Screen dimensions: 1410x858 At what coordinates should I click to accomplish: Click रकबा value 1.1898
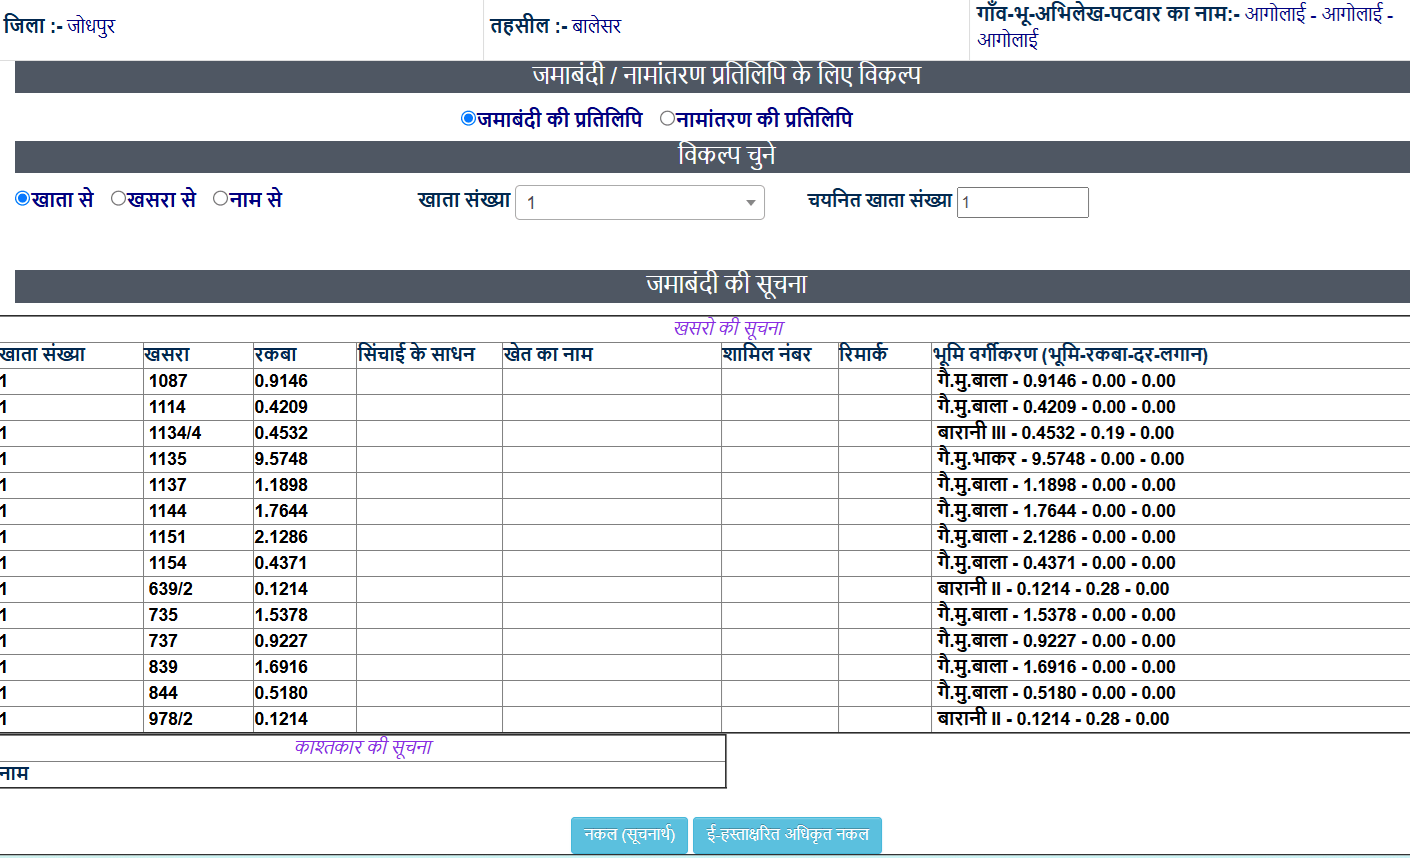coord(281,485)
